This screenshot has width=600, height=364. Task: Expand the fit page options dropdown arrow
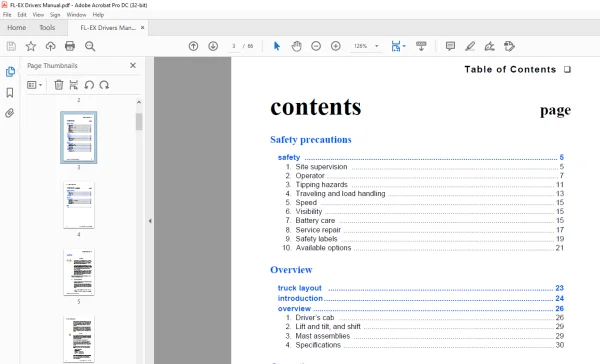[404, 46]
